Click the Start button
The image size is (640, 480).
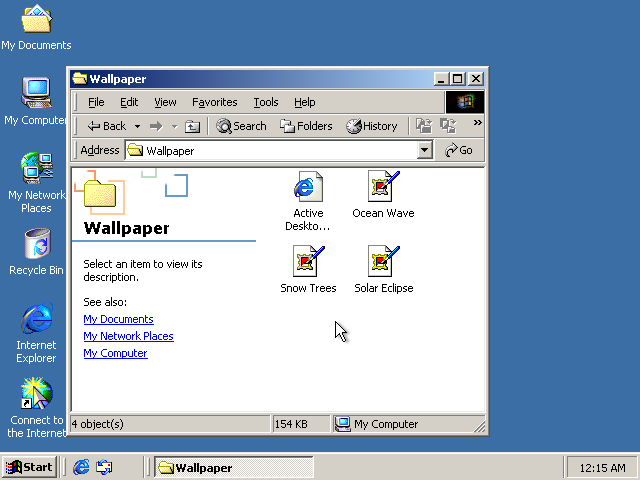tap(29, 467)
